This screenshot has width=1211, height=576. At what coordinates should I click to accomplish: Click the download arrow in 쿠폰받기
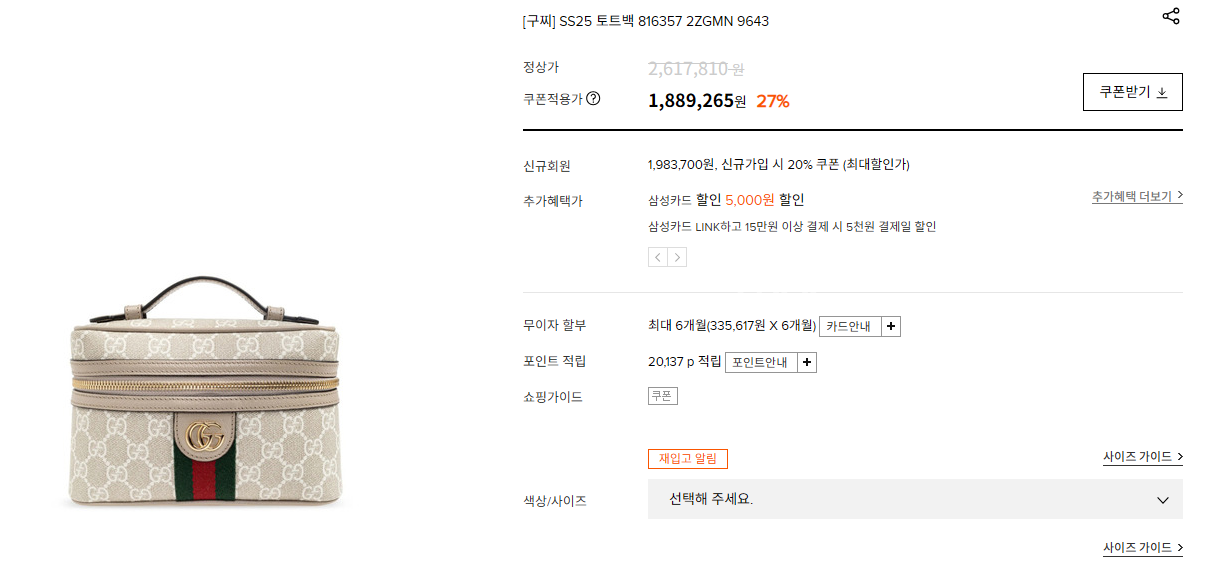tap(1162, 92)
